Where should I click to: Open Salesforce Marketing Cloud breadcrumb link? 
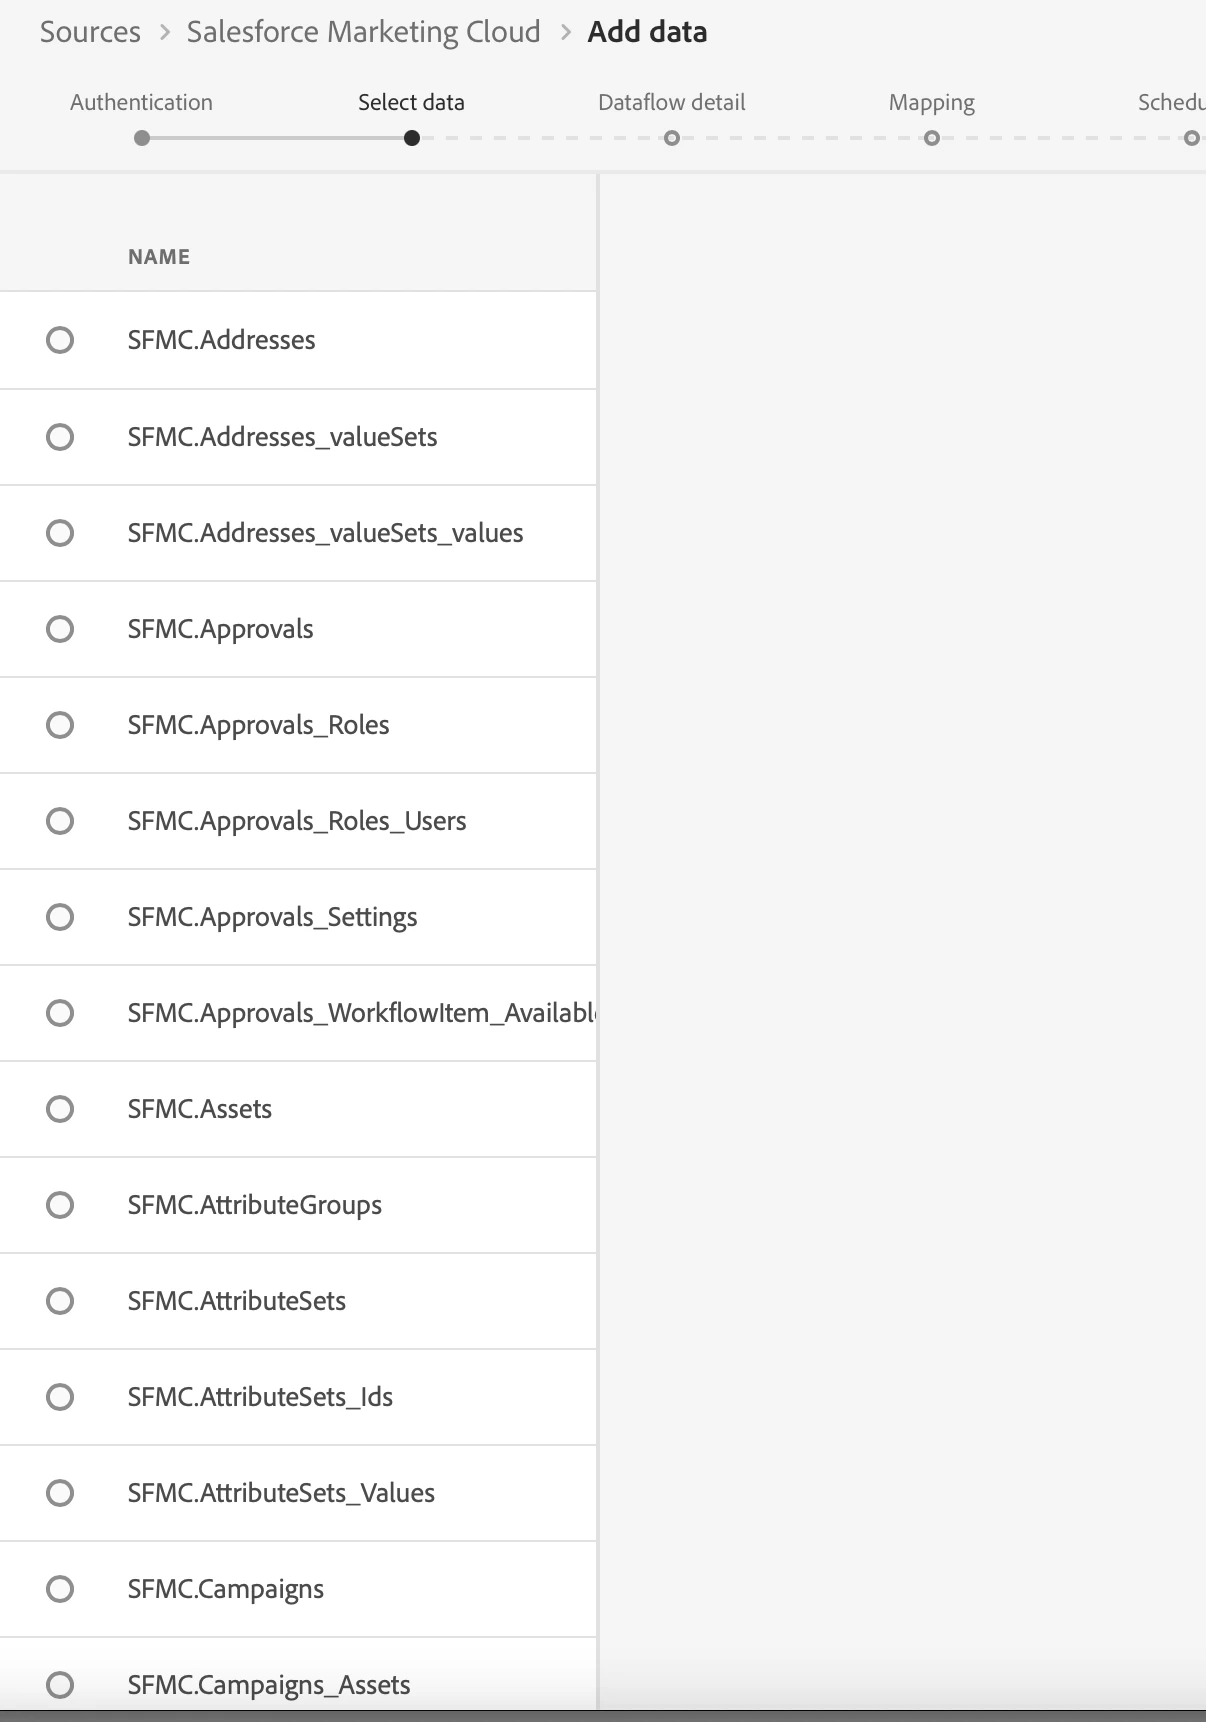[363, 32]
